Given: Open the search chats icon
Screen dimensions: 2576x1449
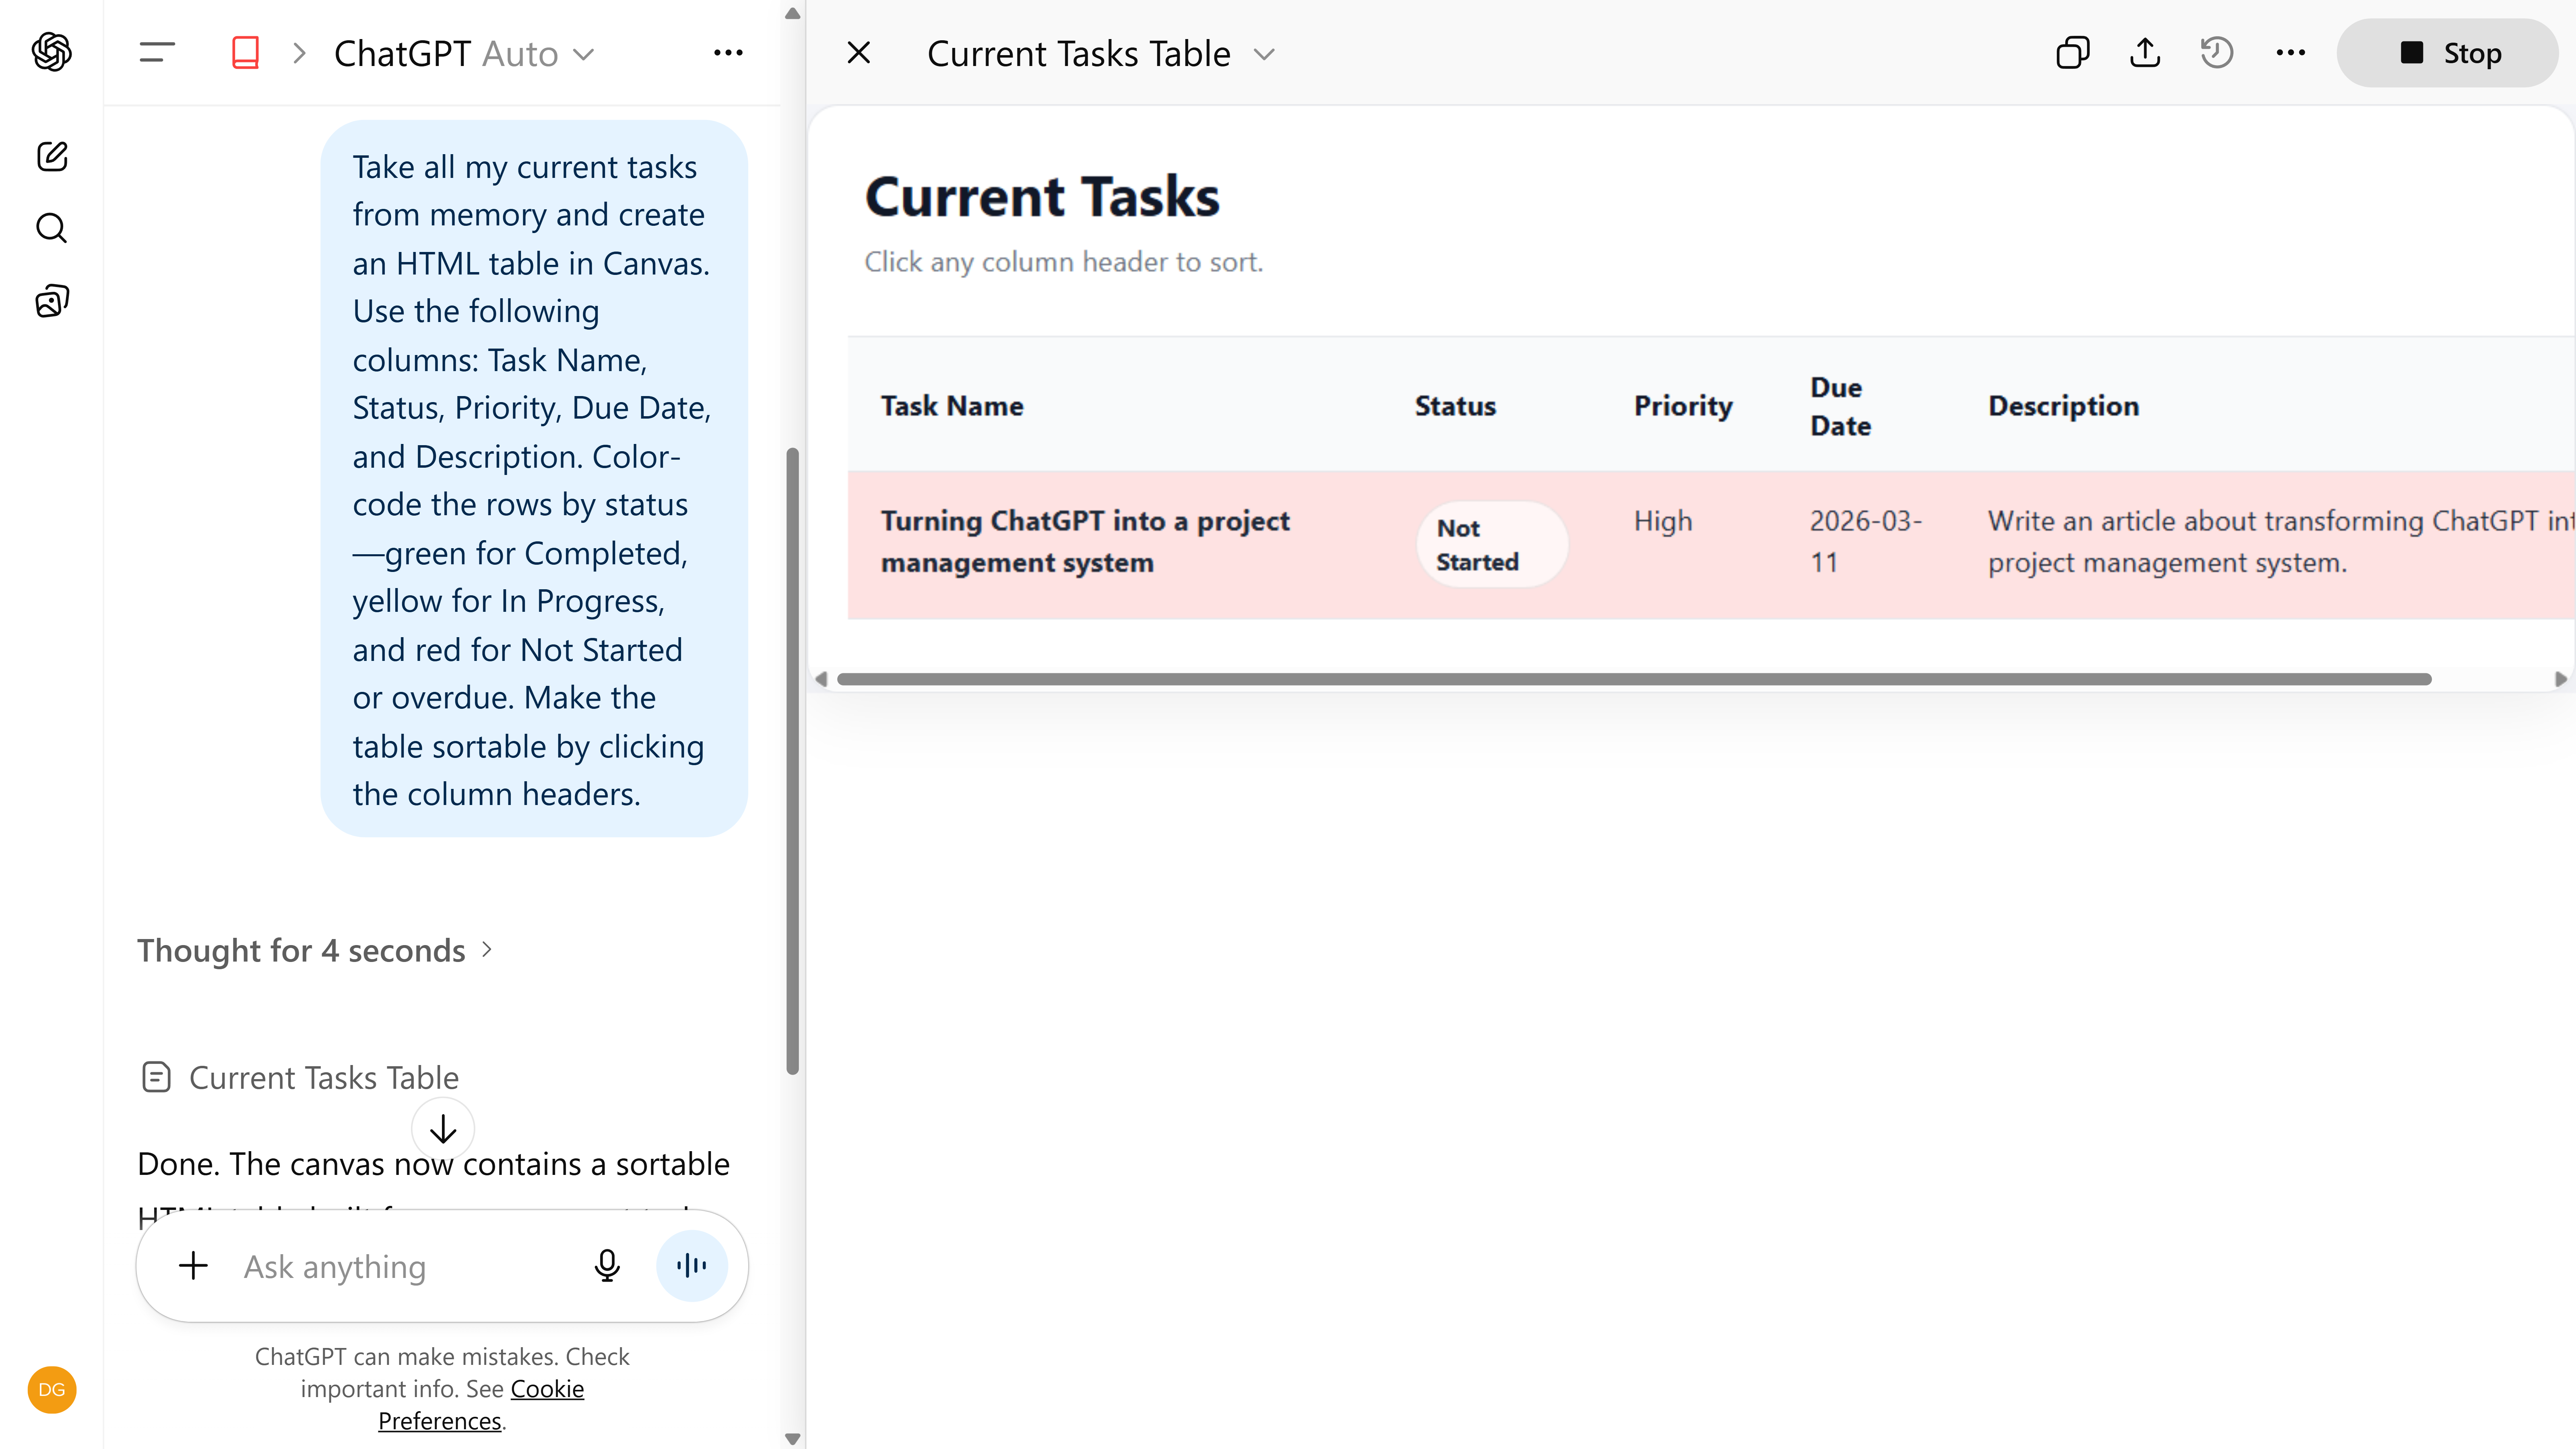Looking at the screenshot, I should [52, 228].
